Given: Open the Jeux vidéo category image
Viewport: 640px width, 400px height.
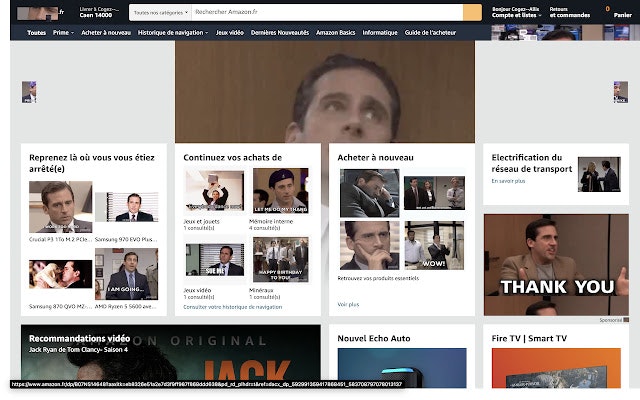Looking at the screenshot, I should pos(214,260).
